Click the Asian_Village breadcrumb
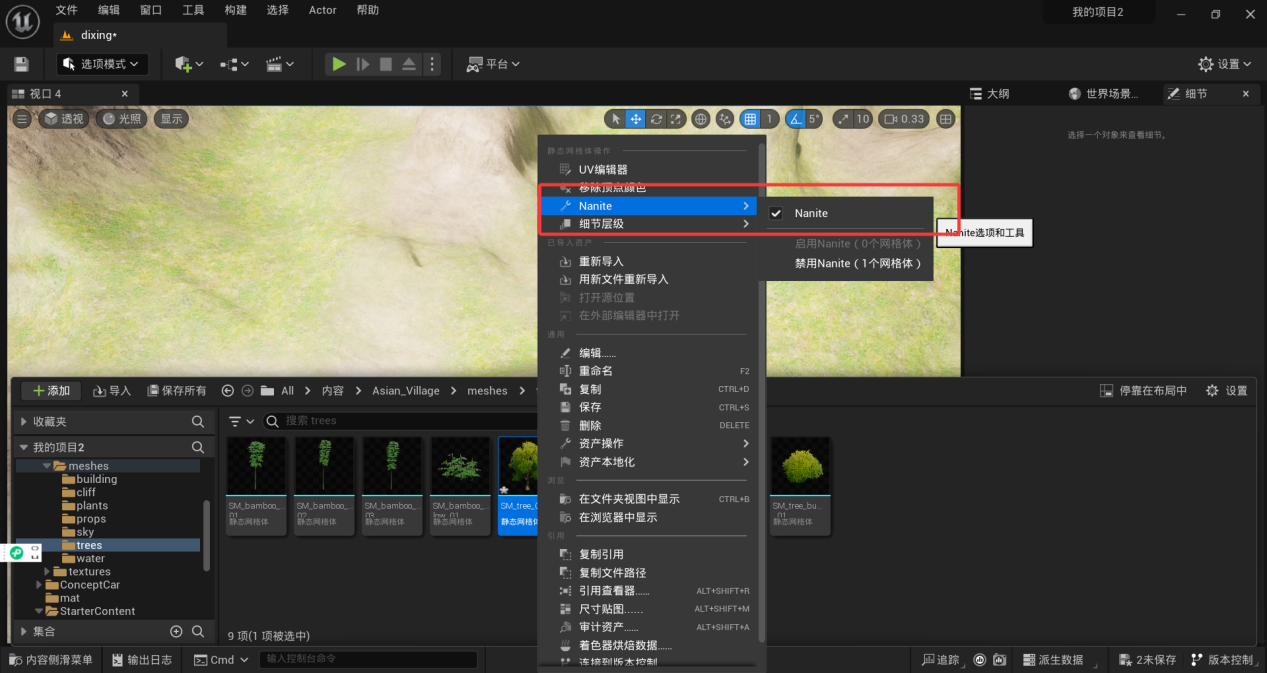The width and height of the screenshot is (1267, 673). (x=406, y=391)
